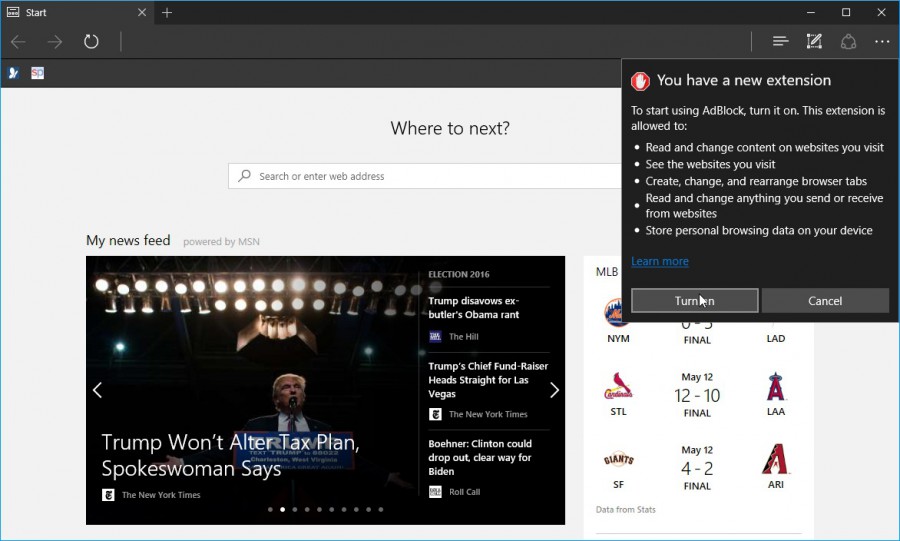Click the Arizona Diamondbacks logo
Viewport: 900px width, 541px height.
click(x=775, y=459)
